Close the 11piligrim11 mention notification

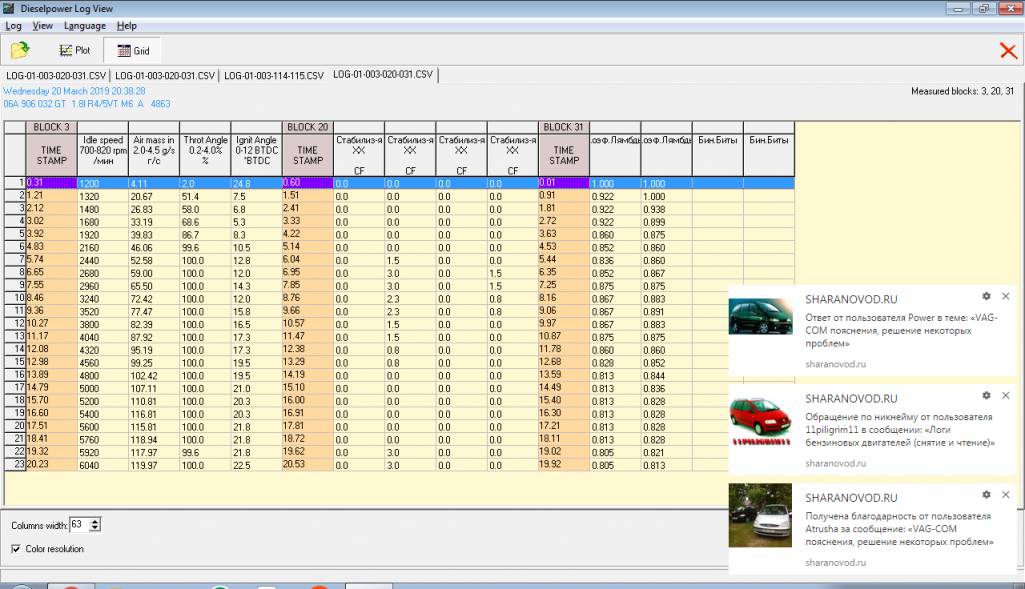click(1005, 397)
